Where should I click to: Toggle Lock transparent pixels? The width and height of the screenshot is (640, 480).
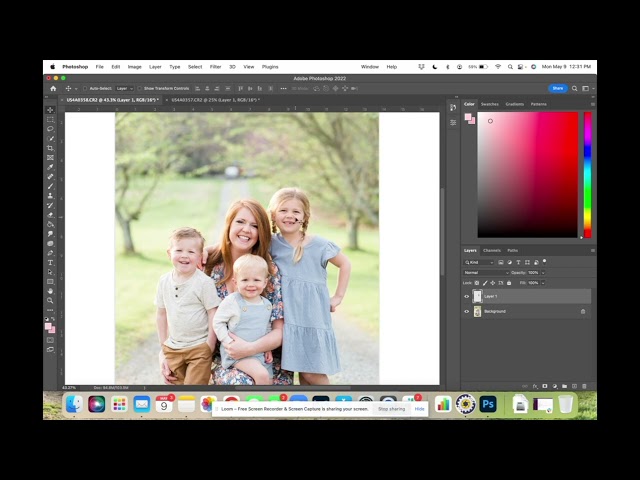[x=477, y=283]
